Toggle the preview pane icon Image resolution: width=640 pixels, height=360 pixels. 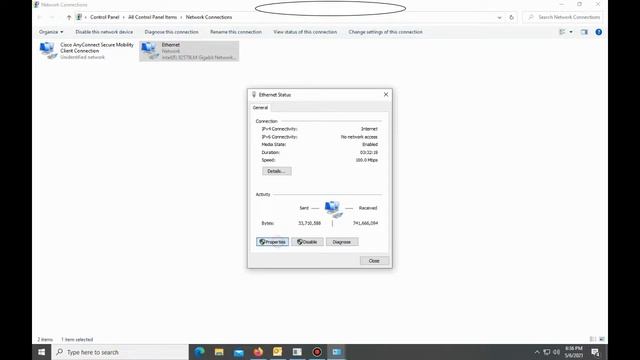click(x=584, y=32)
